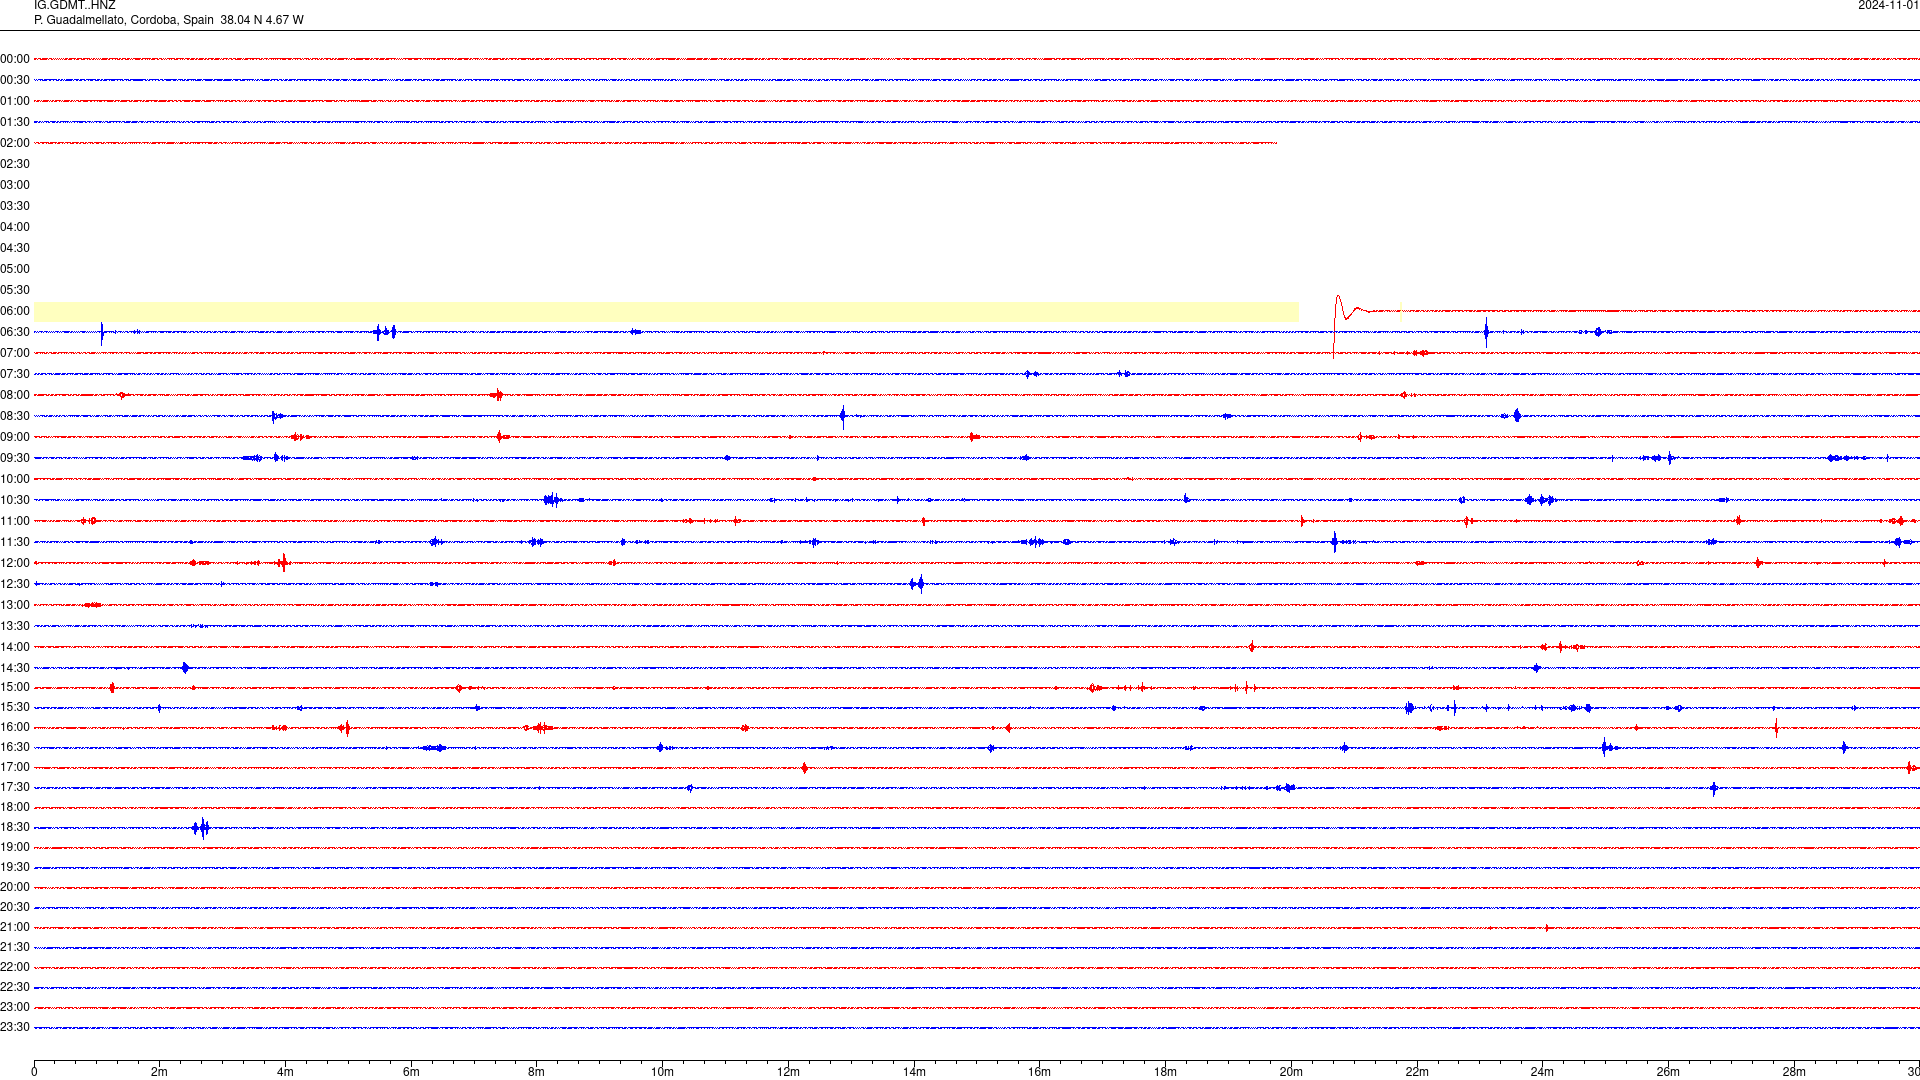
Task: Click the 6m tick on time axis
Action: coord(411,1071)
